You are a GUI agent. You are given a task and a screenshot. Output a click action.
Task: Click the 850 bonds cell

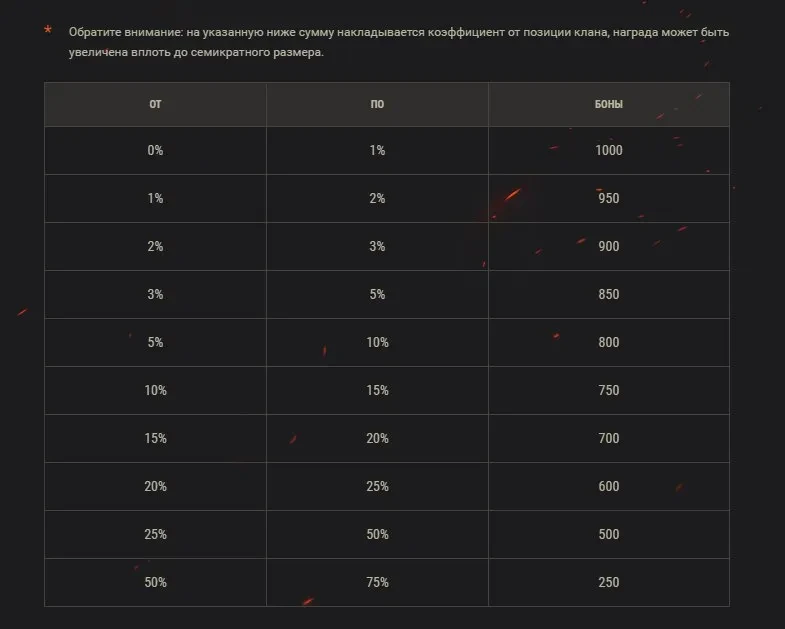(x=608, y=294)
